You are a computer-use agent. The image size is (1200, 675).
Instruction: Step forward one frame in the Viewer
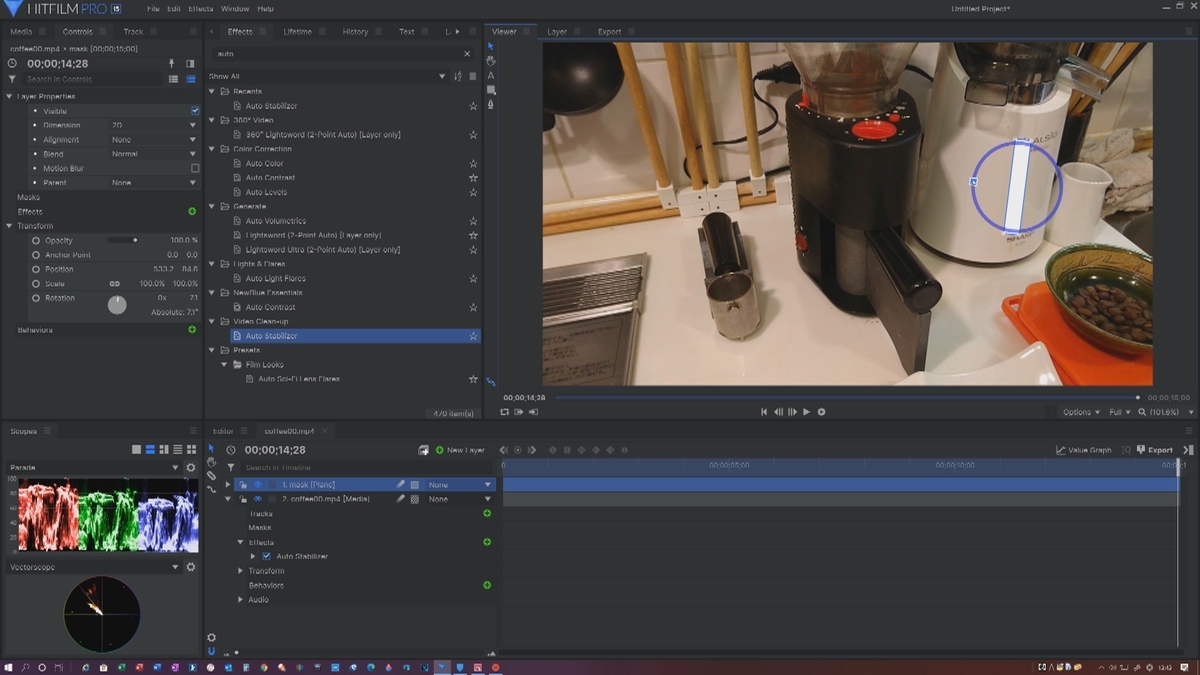pos(792,412)
